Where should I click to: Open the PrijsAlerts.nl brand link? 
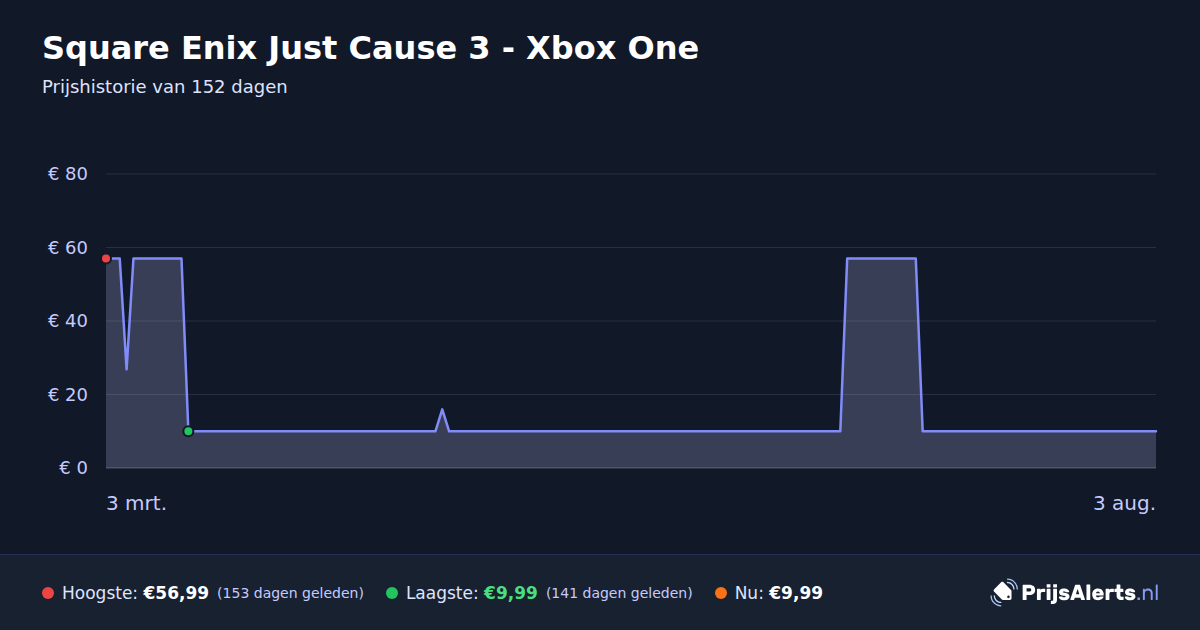[x=1075, y=593]
